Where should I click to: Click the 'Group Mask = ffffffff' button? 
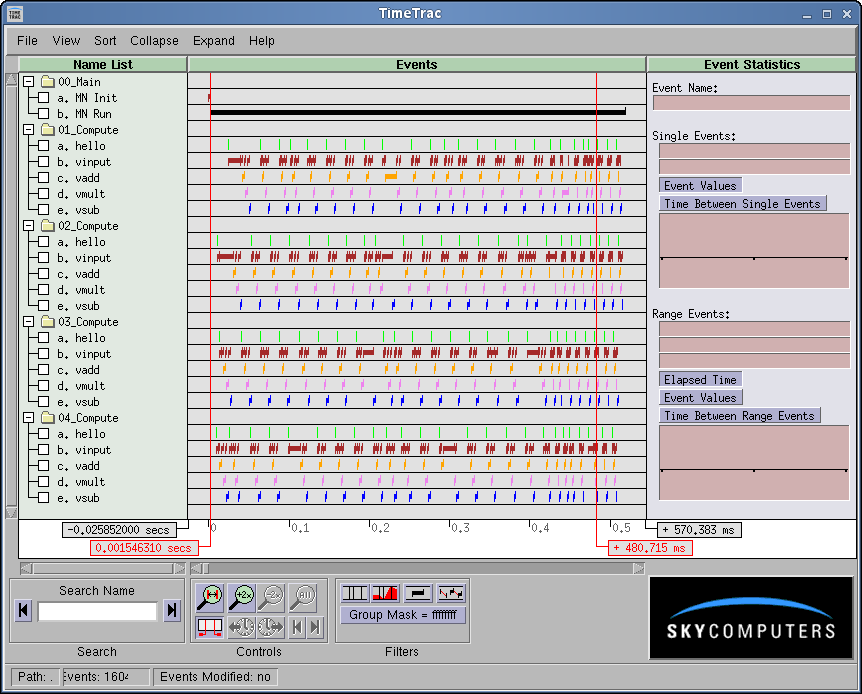point(403,615)
